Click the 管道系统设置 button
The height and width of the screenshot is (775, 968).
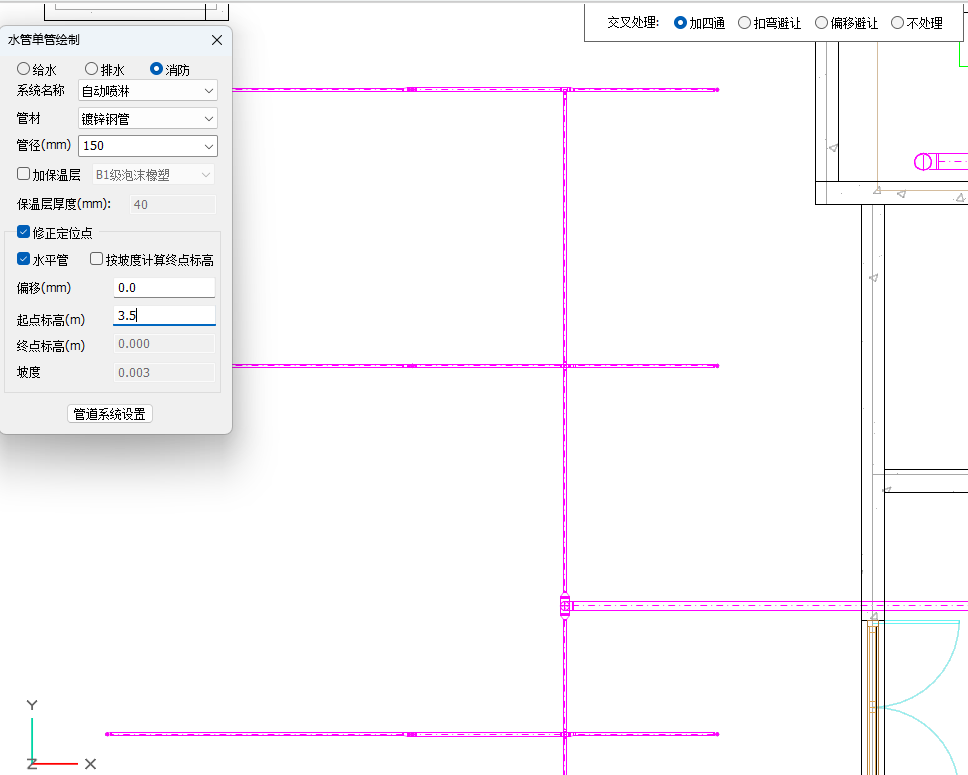110,414
